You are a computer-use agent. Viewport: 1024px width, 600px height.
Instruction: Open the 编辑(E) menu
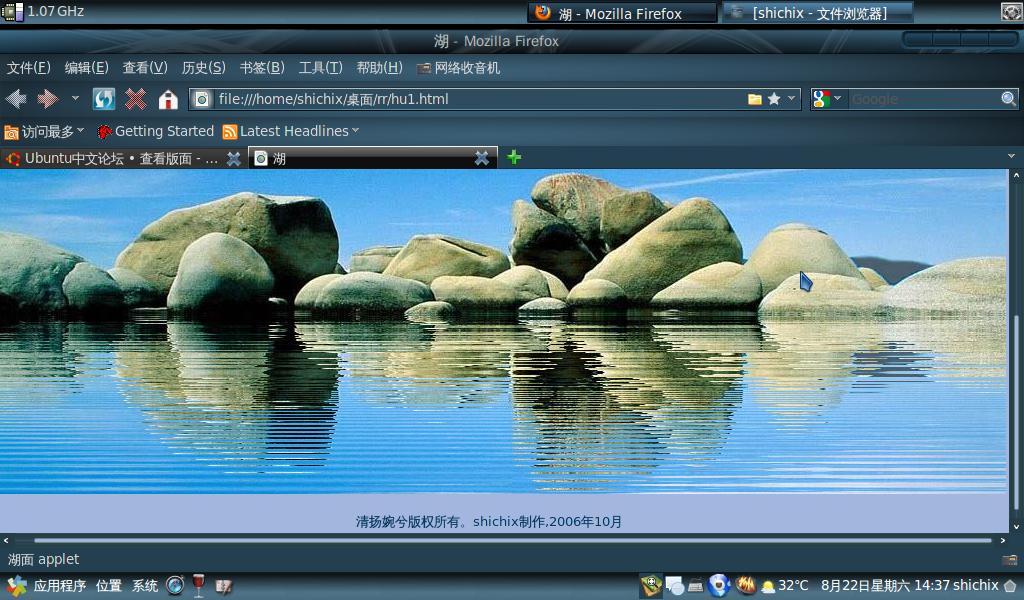pyautogui.click(x=86, y=68)
